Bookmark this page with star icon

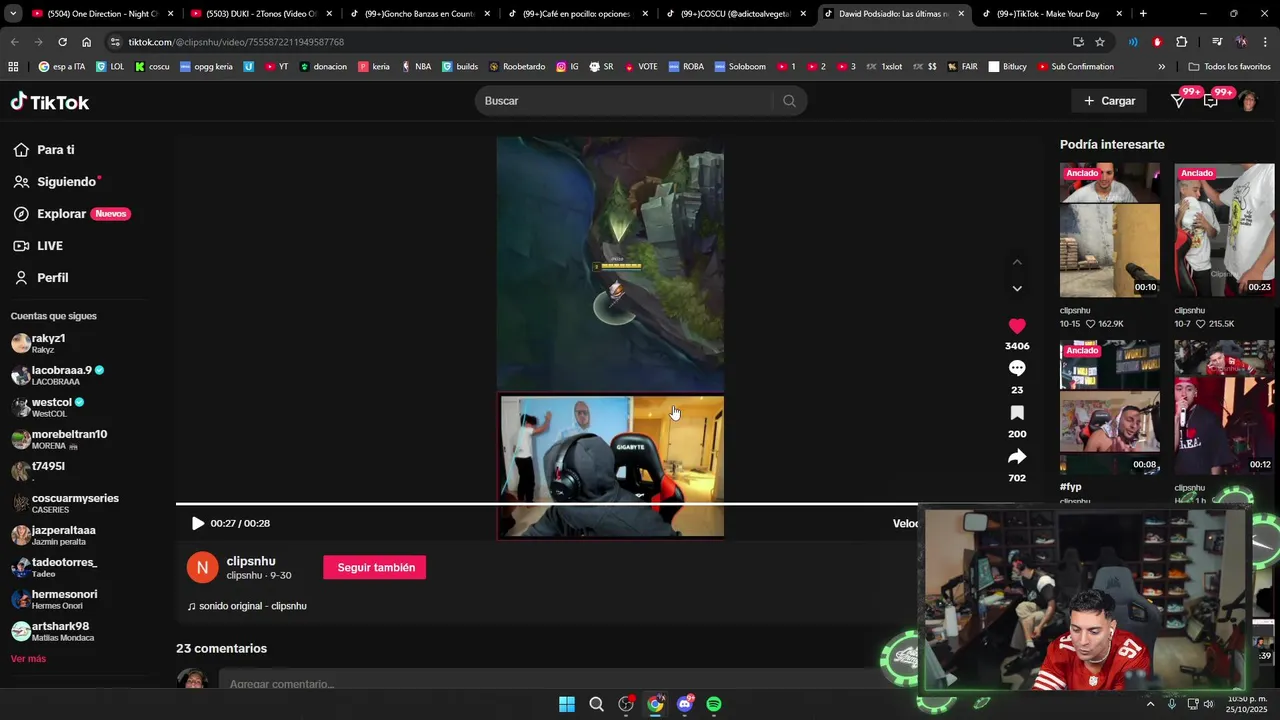pos(1100,42)
